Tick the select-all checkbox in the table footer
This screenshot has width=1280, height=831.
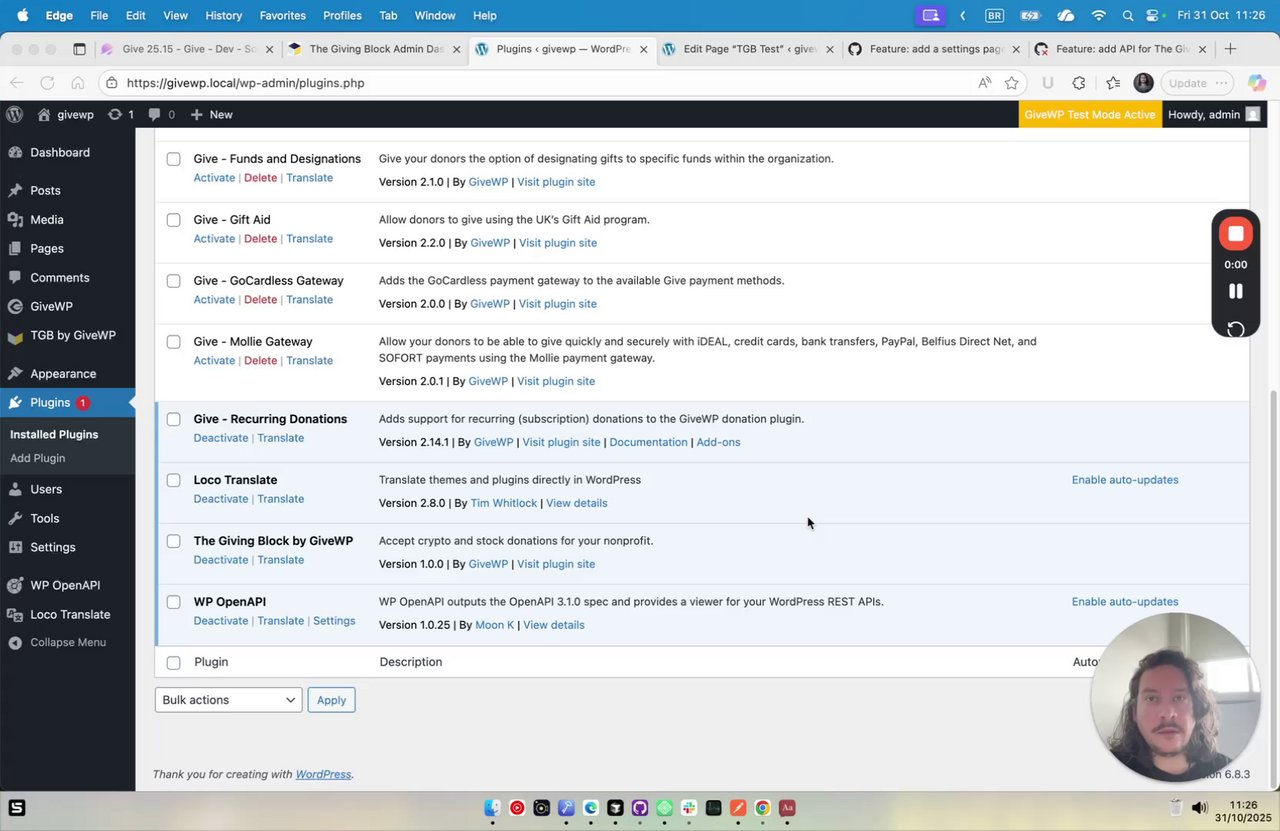point(174,662)
